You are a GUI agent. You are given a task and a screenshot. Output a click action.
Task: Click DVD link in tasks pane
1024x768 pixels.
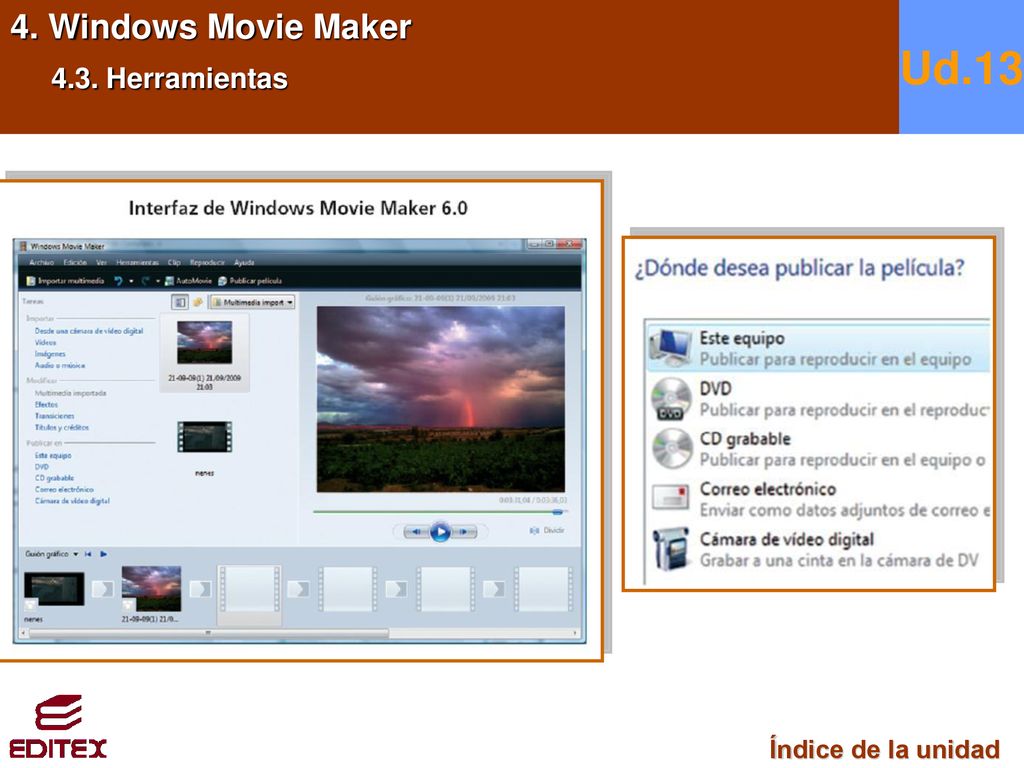(x=42, y=467)
